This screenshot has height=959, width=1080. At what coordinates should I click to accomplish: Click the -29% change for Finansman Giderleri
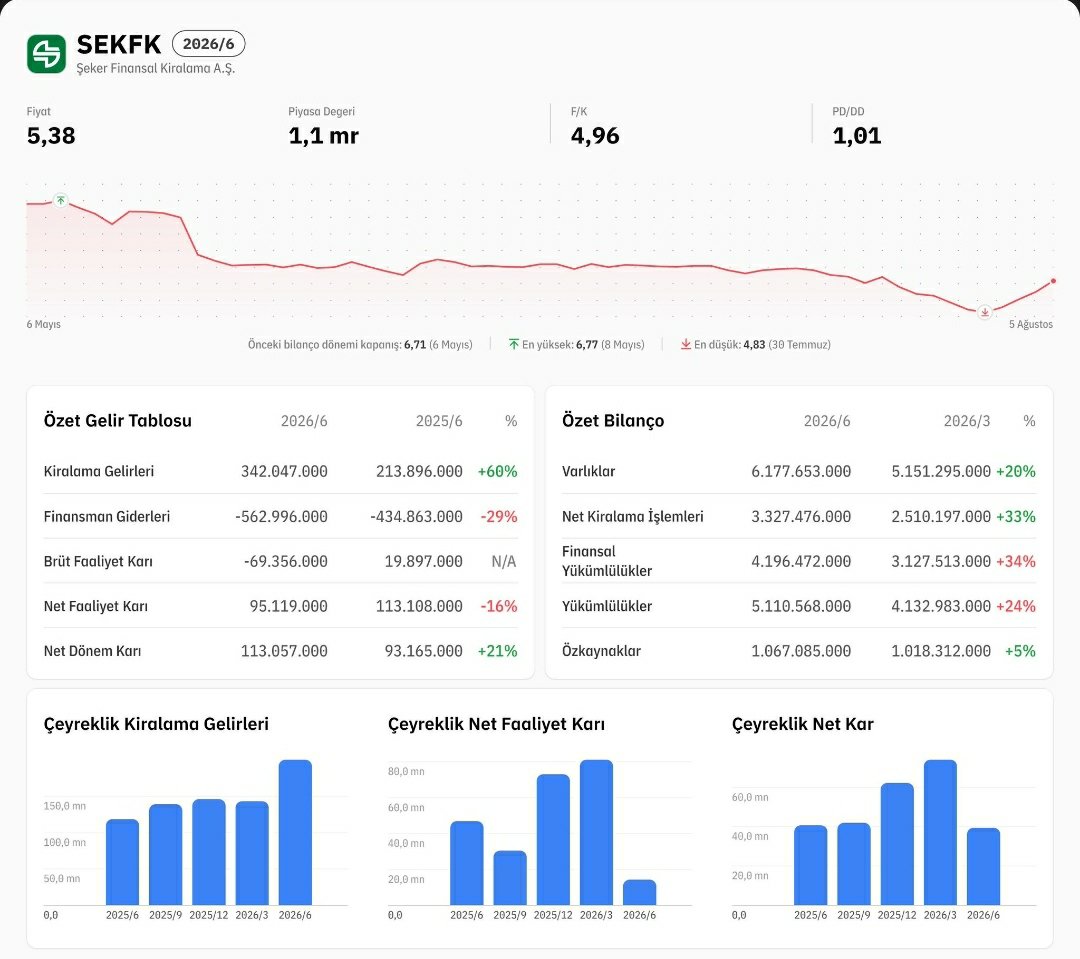click(x=499, y=516)
